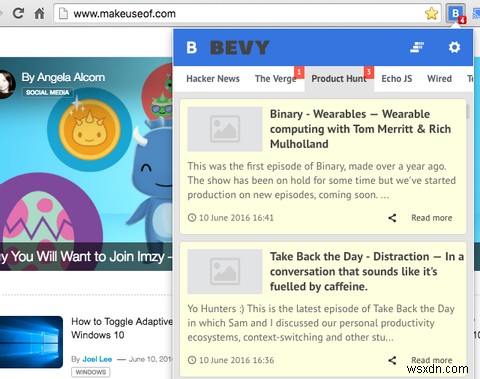Click the 10 June 2016 16:36 timestamp
The image size is (480, 379).
tap(231, 360)
